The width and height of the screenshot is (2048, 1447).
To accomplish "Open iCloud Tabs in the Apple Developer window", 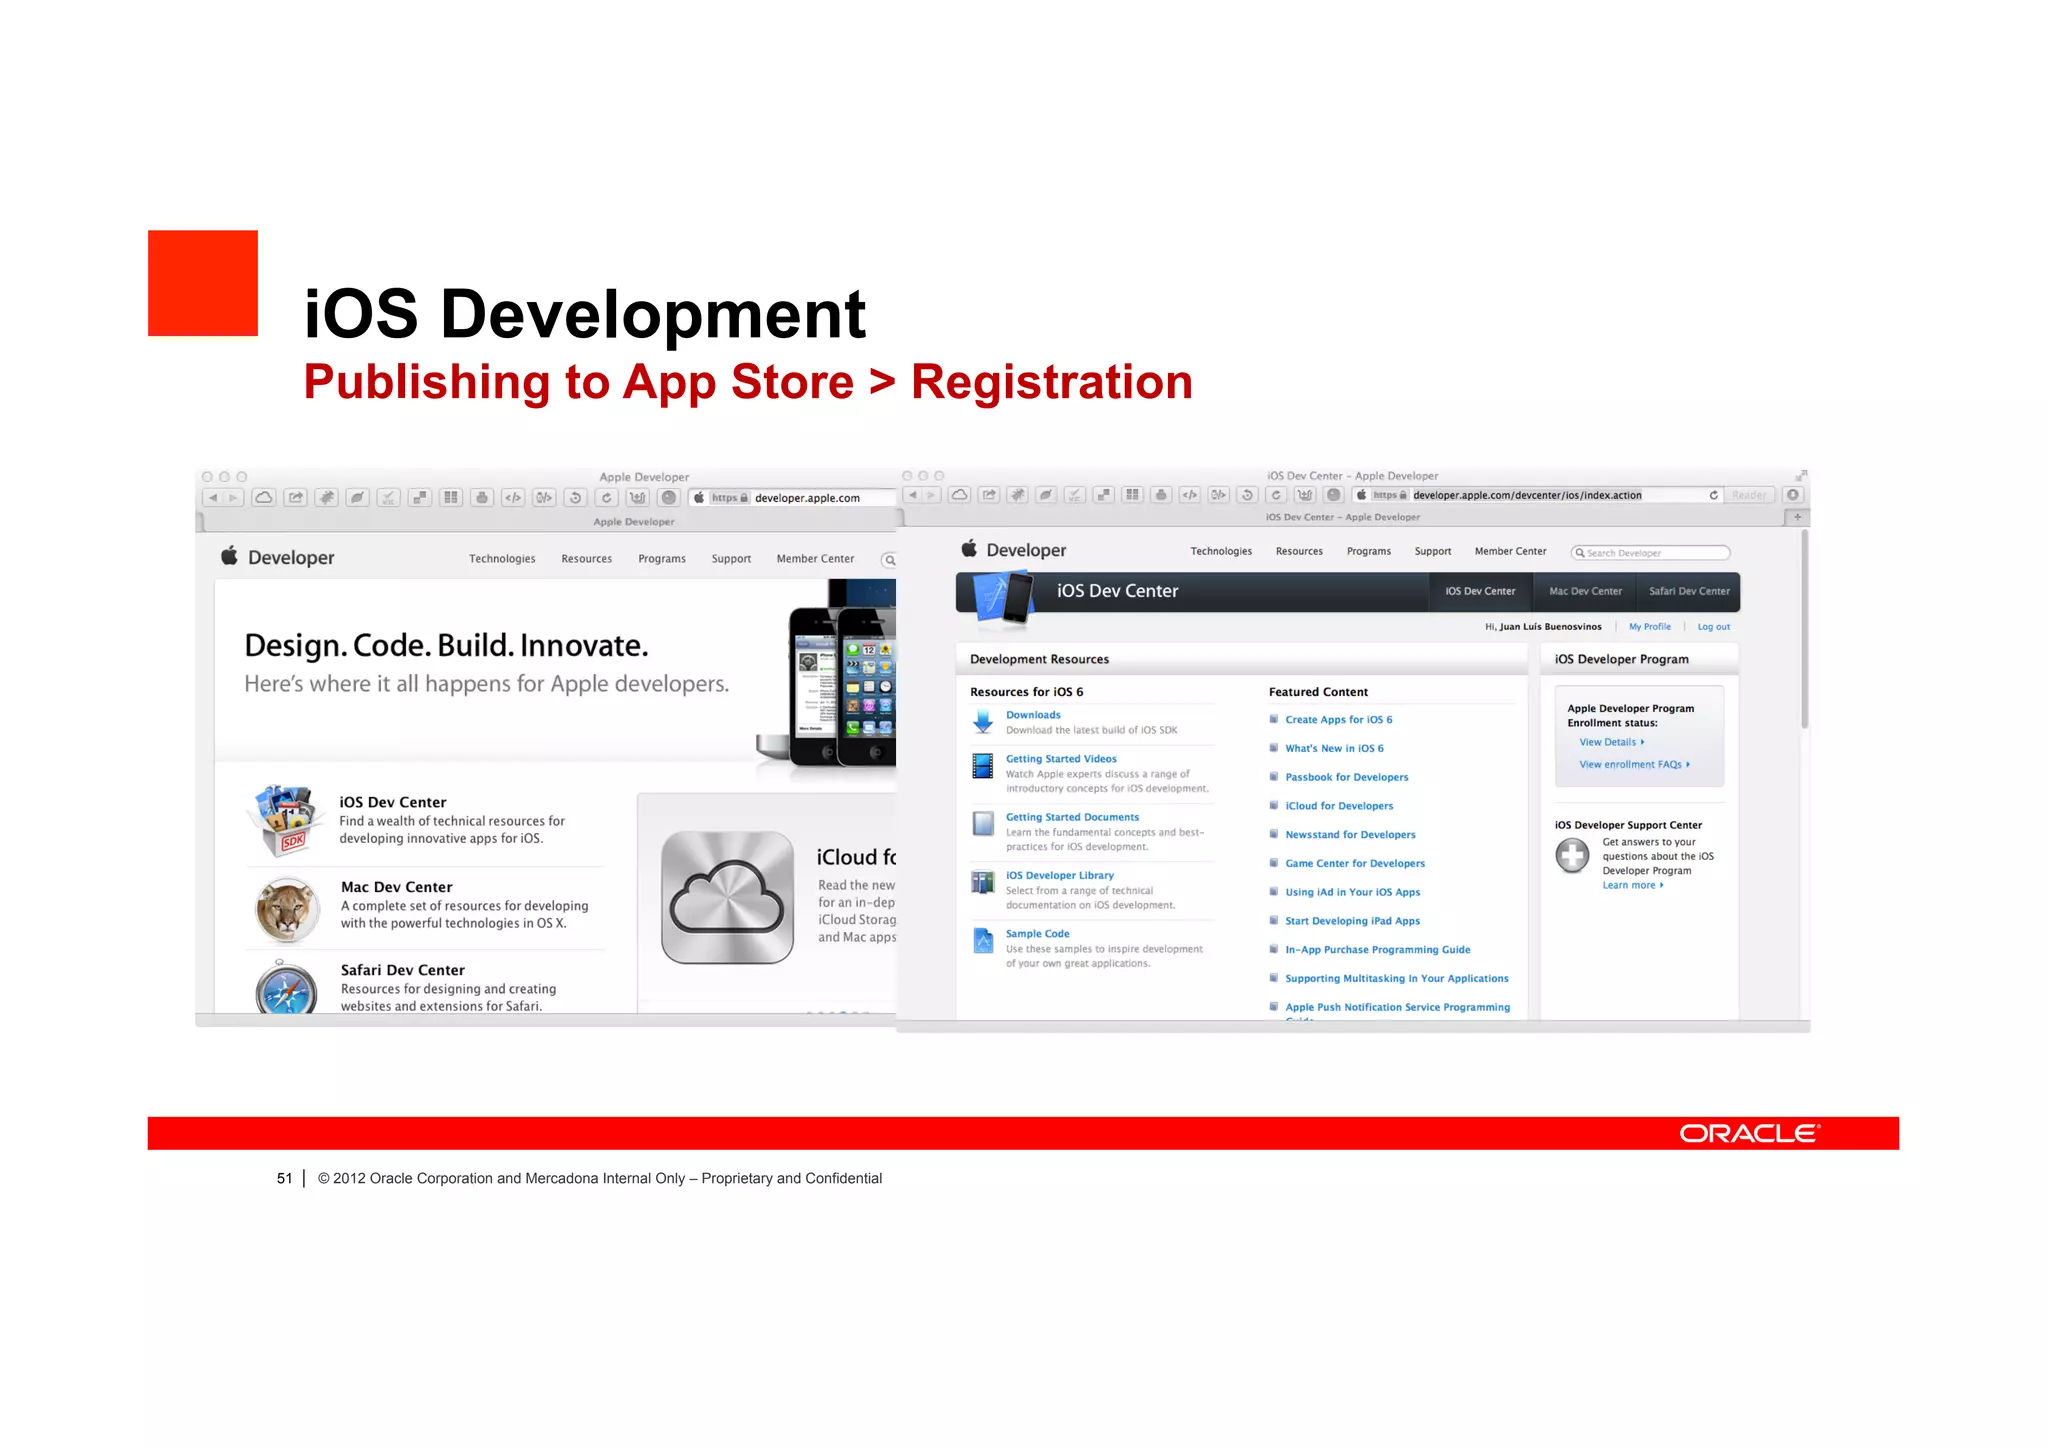I will (x=264, y=497).
